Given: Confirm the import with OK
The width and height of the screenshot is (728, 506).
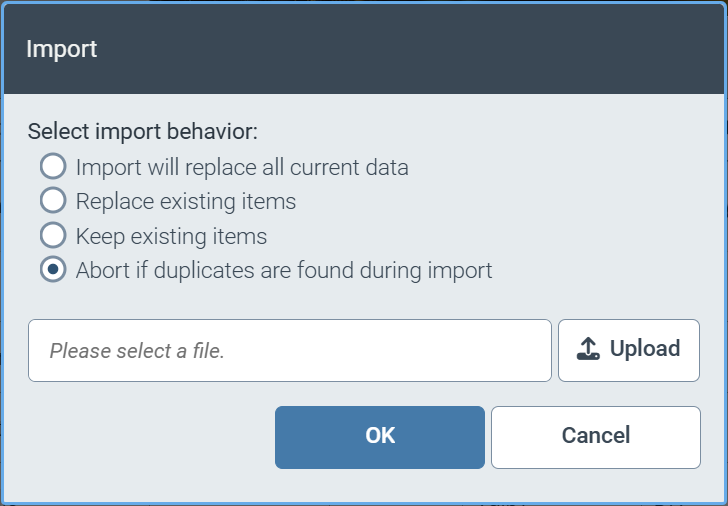Looking at the screenshot, I should [x=380, y=436].
